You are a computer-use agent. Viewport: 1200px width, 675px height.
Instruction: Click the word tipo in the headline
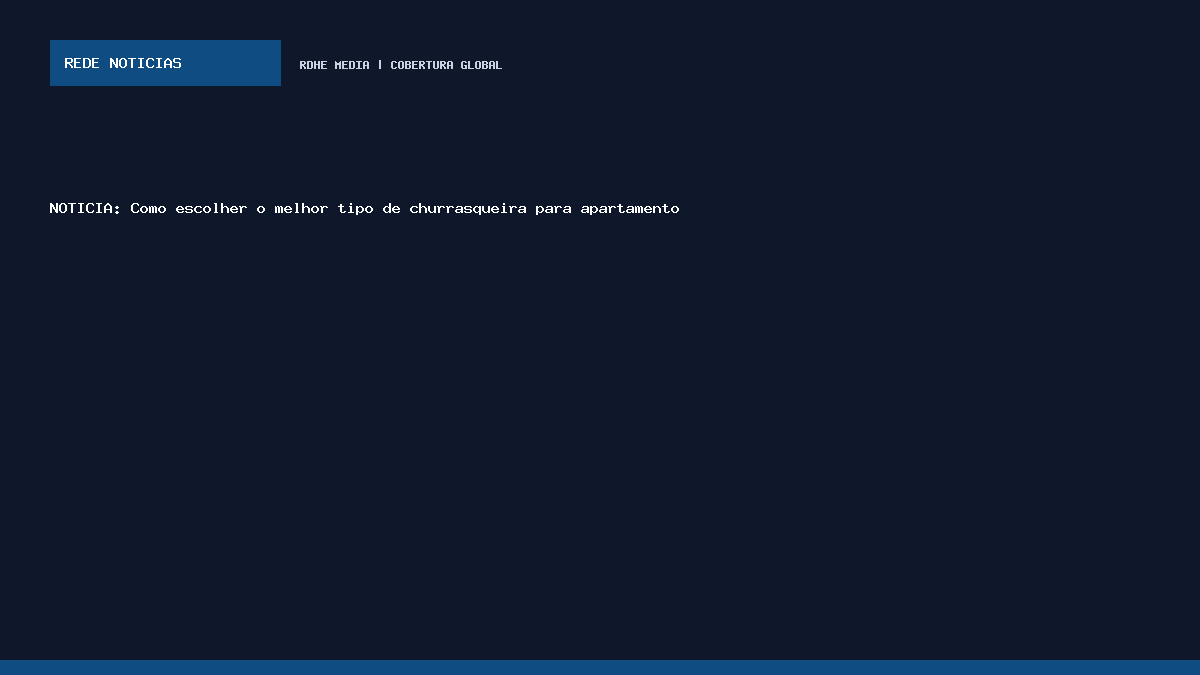pyautogui.click(x=355, y=208)
